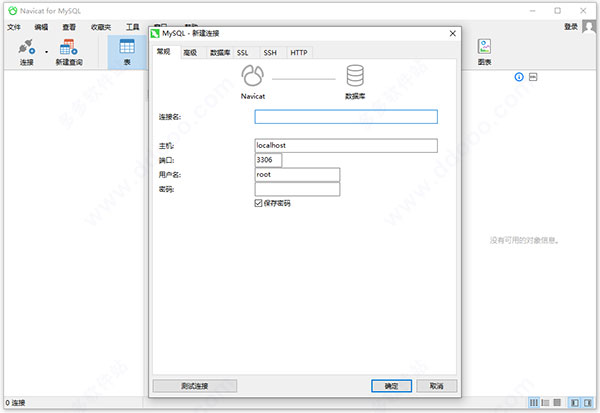This screenshot has height=413, width=600.
Task: Click the 测试连接 Test Connection button
Action: (x=195, y=386)
